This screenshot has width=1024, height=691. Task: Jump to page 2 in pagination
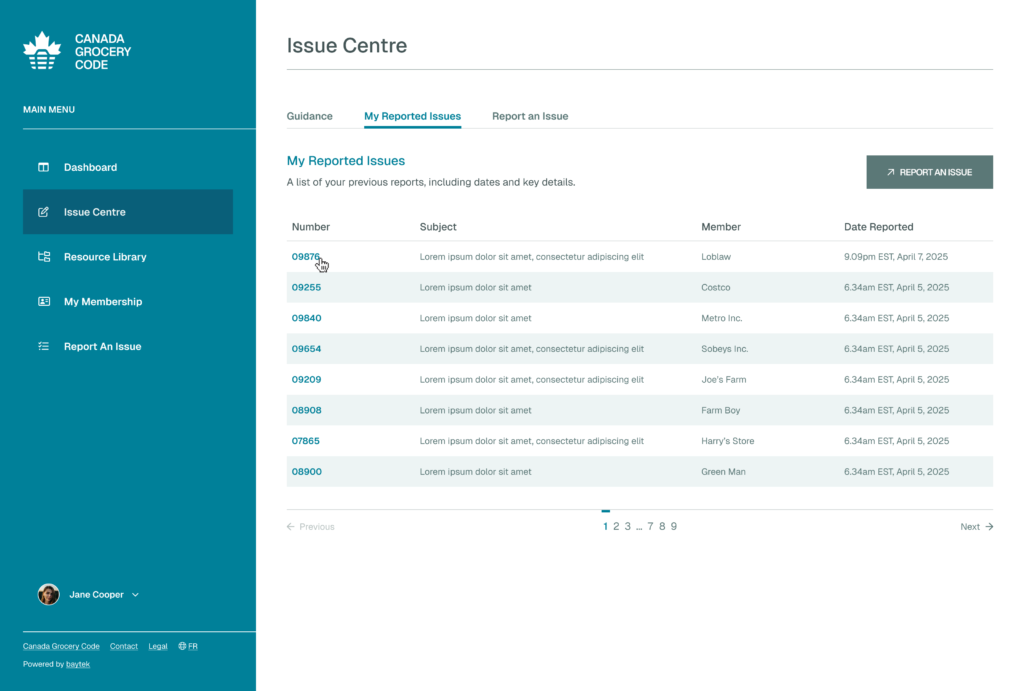tap(616, 527)
